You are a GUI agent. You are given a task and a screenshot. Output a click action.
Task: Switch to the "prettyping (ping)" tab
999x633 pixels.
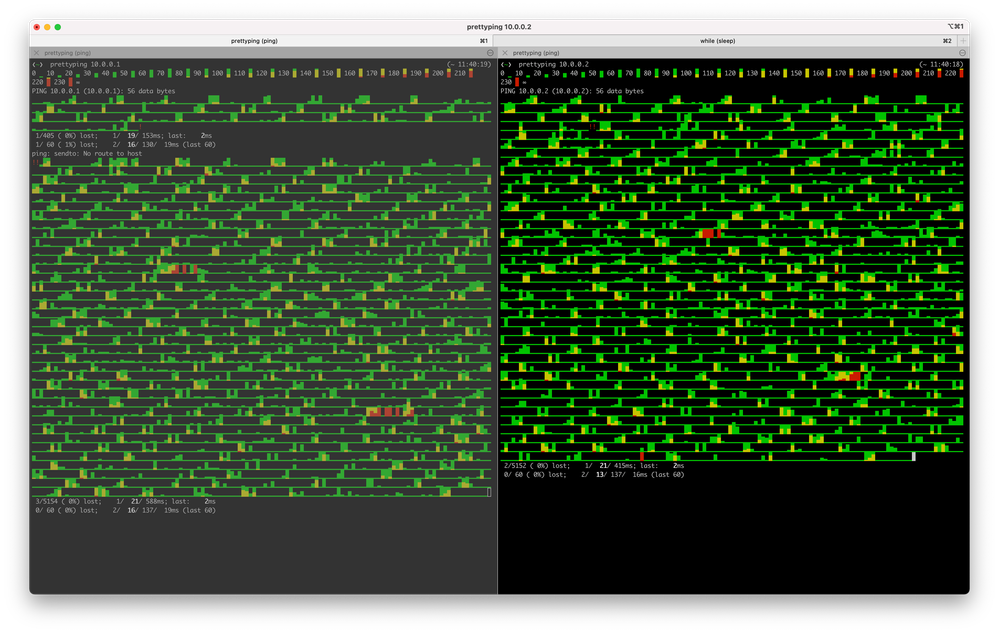[x=254, y=41]
